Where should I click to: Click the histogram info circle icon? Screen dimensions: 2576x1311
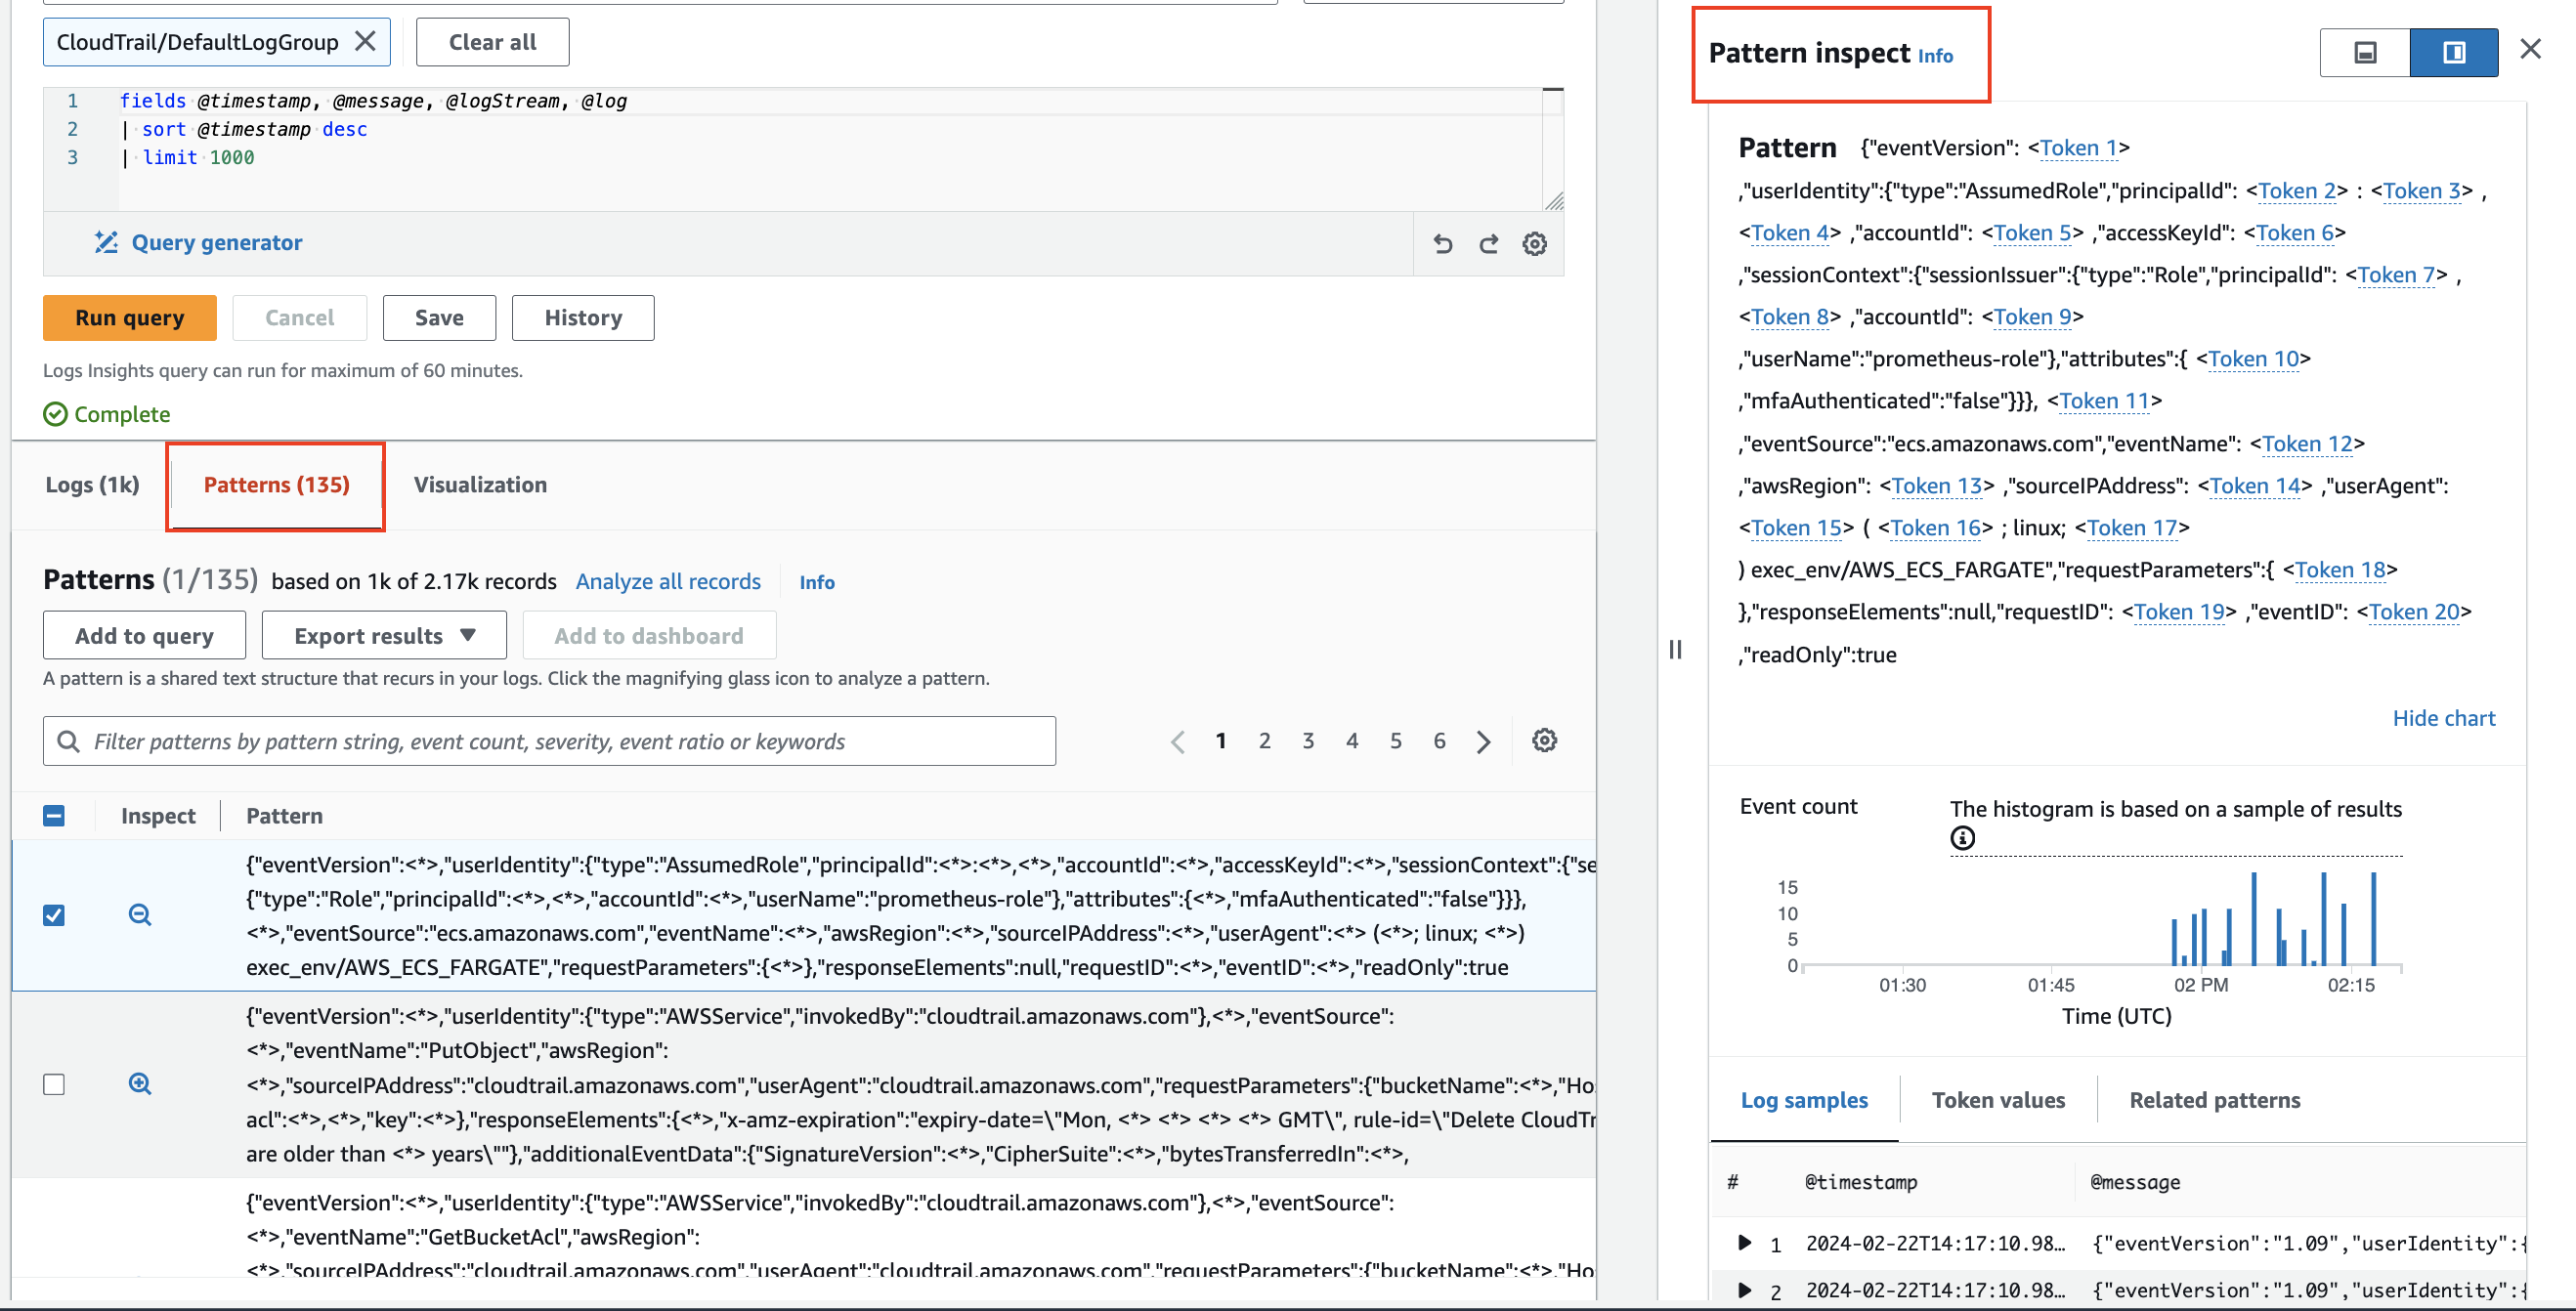[x=1962, y=838]
